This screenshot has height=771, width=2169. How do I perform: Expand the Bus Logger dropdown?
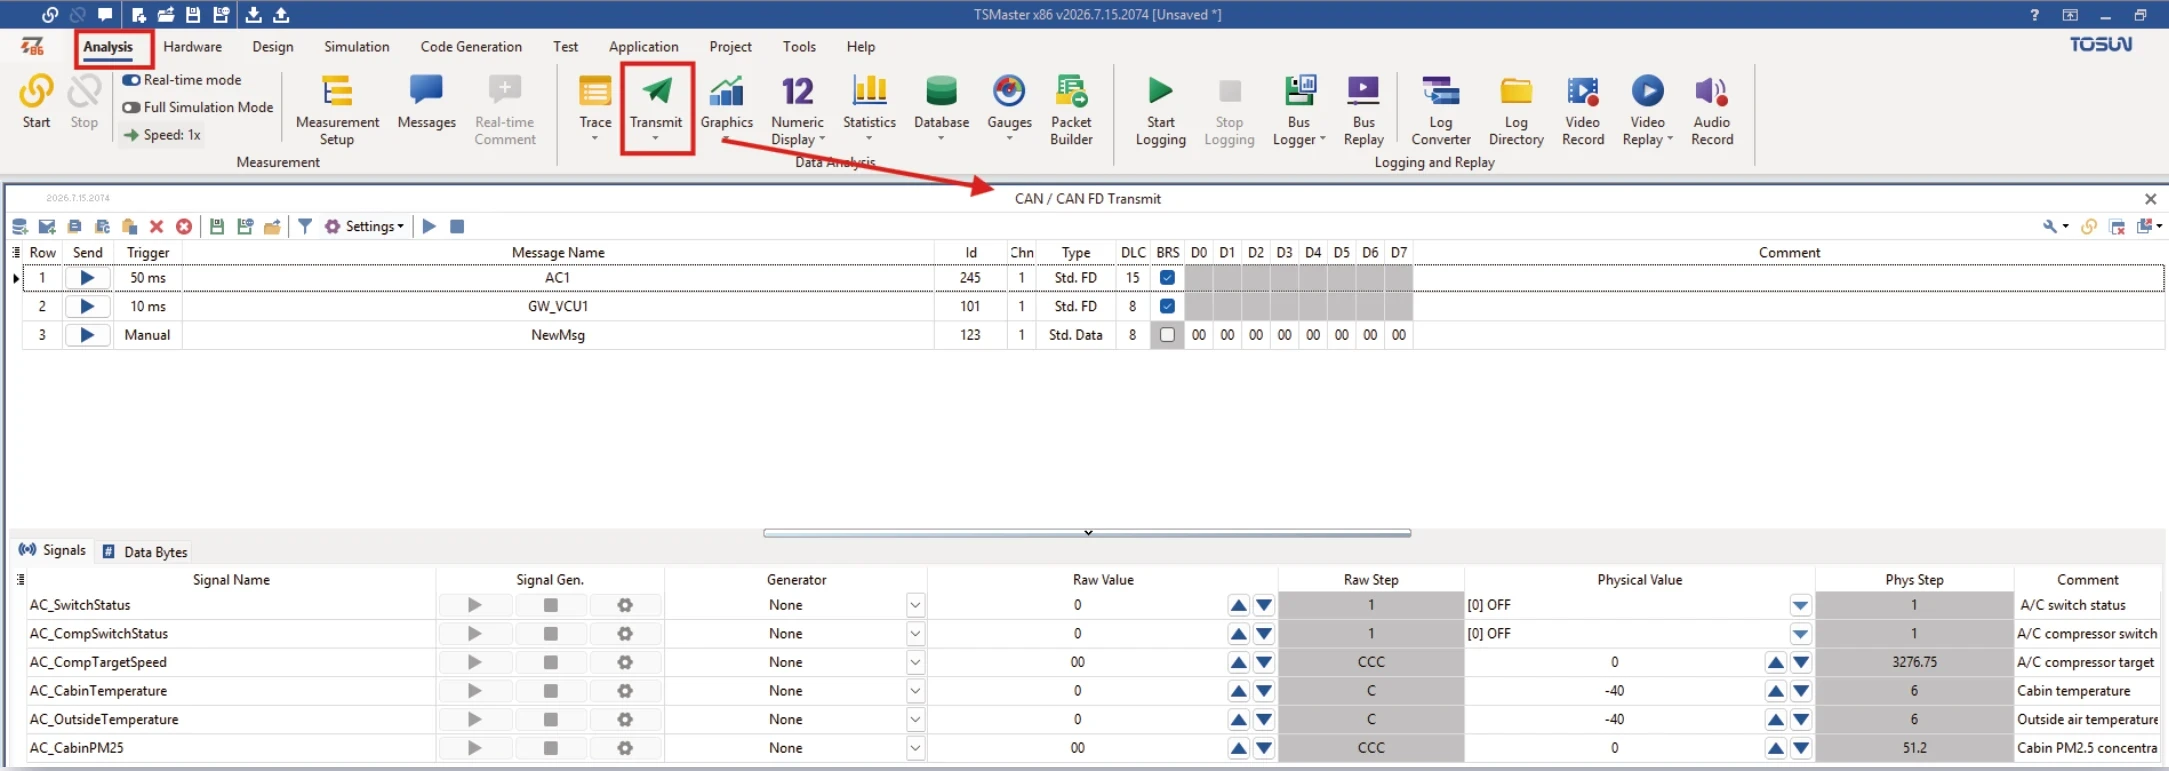point(1323,140)
